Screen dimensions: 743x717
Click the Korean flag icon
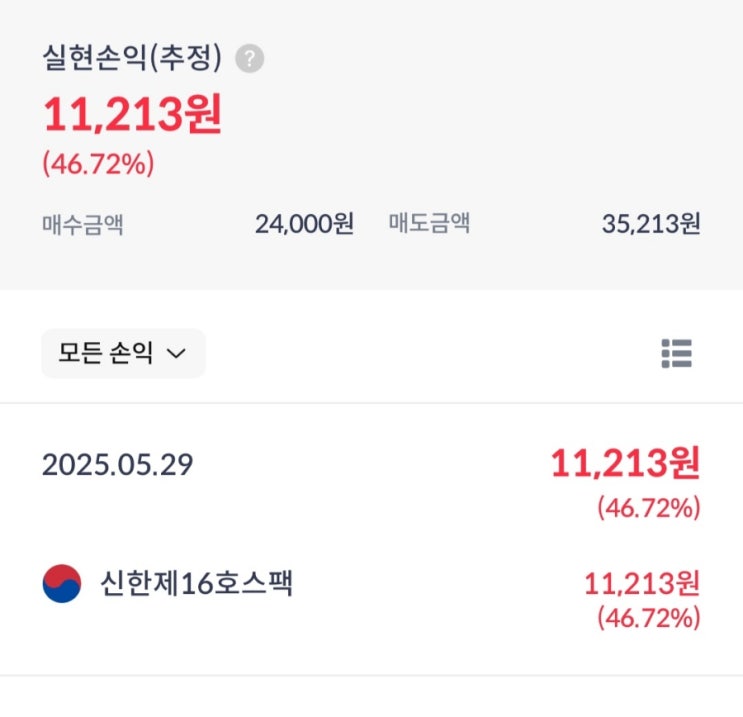pyautogui.click(x=62, y=583)
